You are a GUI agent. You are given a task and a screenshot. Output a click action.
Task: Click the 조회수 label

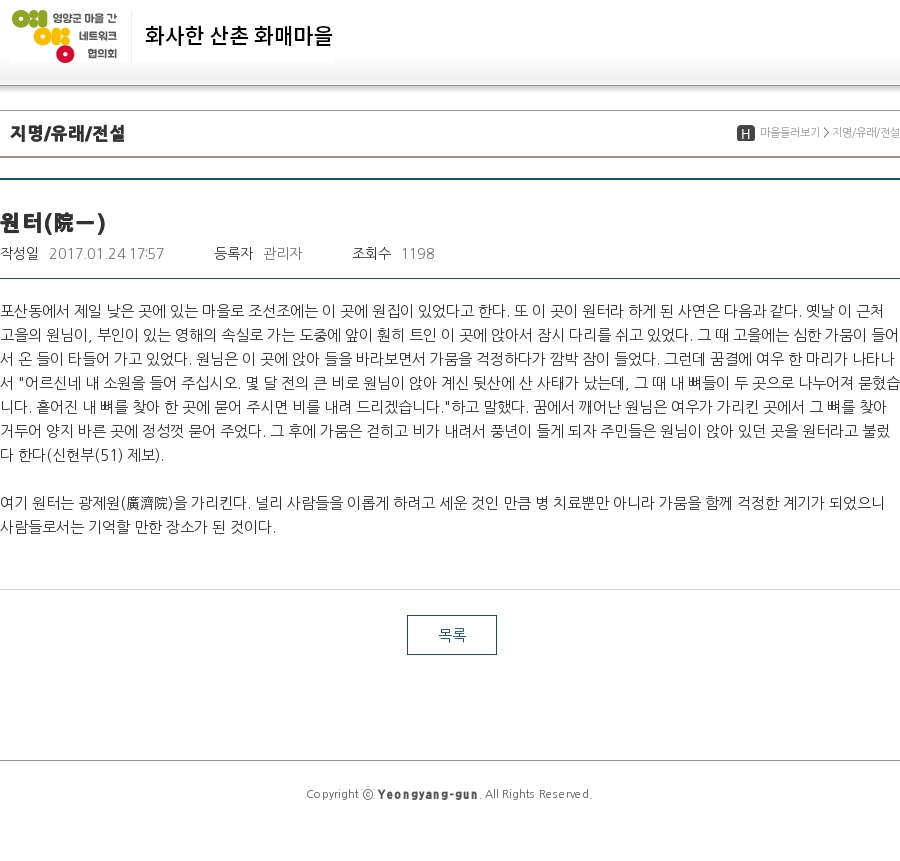[x=371, y=253]
